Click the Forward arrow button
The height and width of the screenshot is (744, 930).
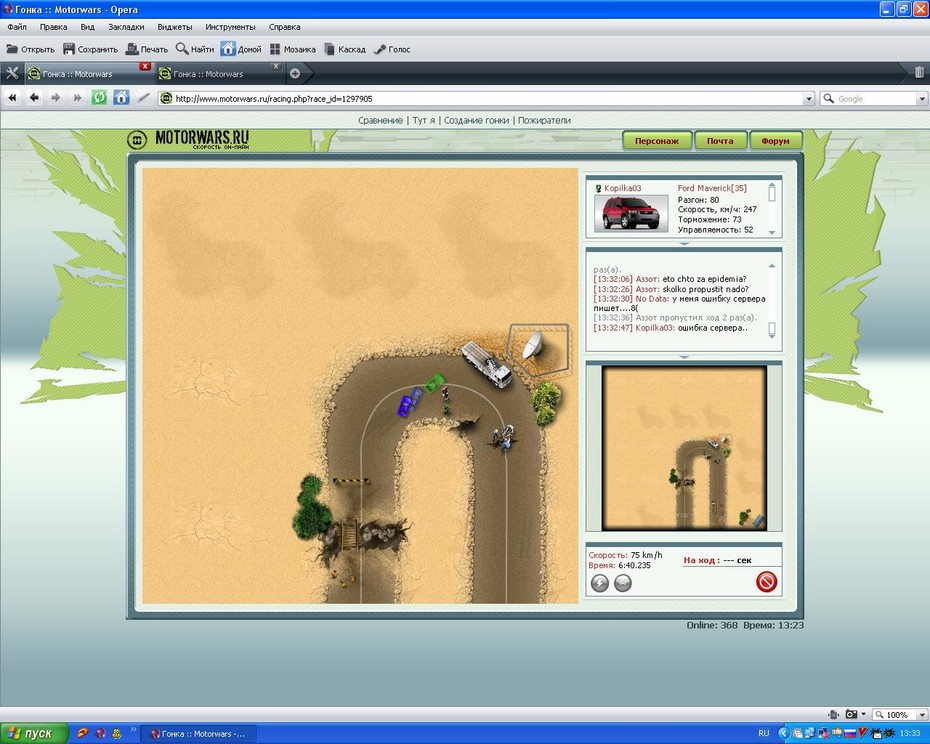tap(56, 98)
